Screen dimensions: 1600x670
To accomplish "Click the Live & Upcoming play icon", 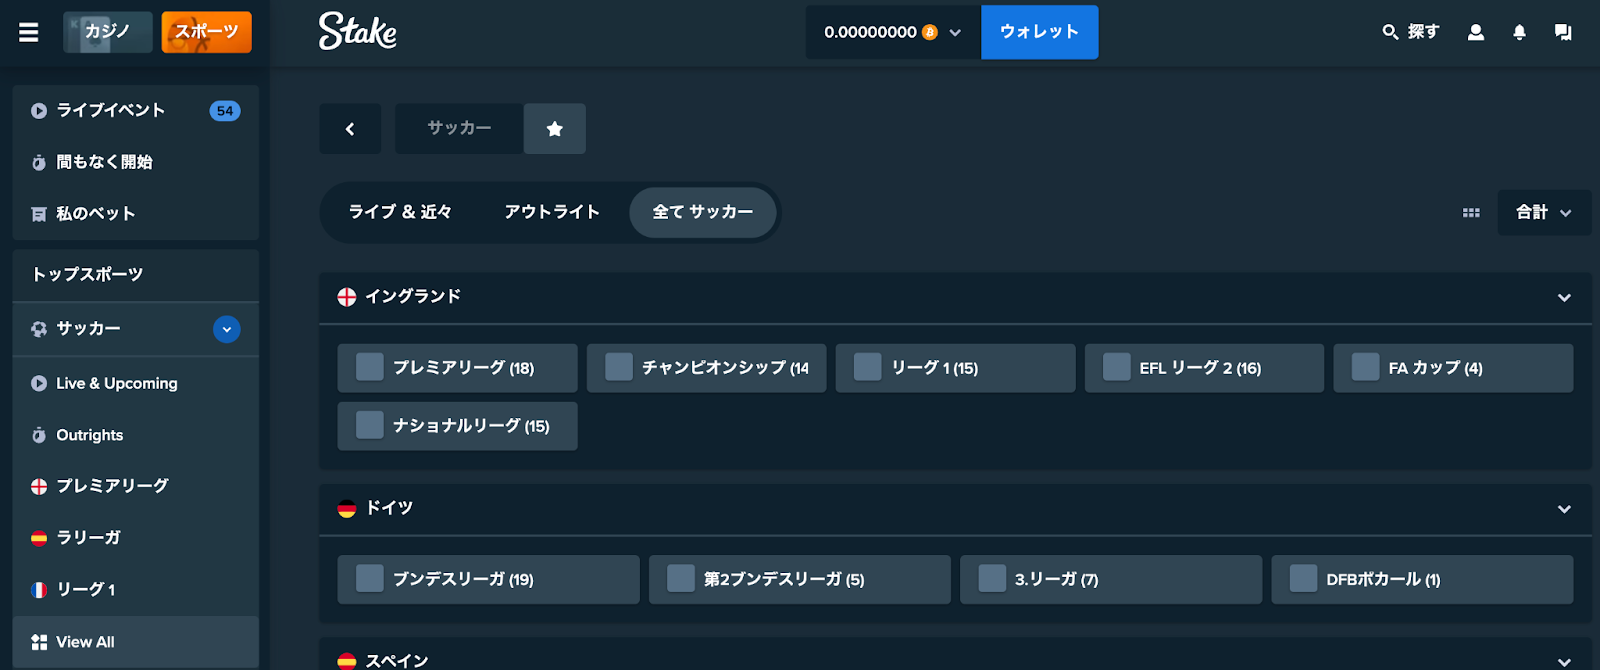I will 39,383.
